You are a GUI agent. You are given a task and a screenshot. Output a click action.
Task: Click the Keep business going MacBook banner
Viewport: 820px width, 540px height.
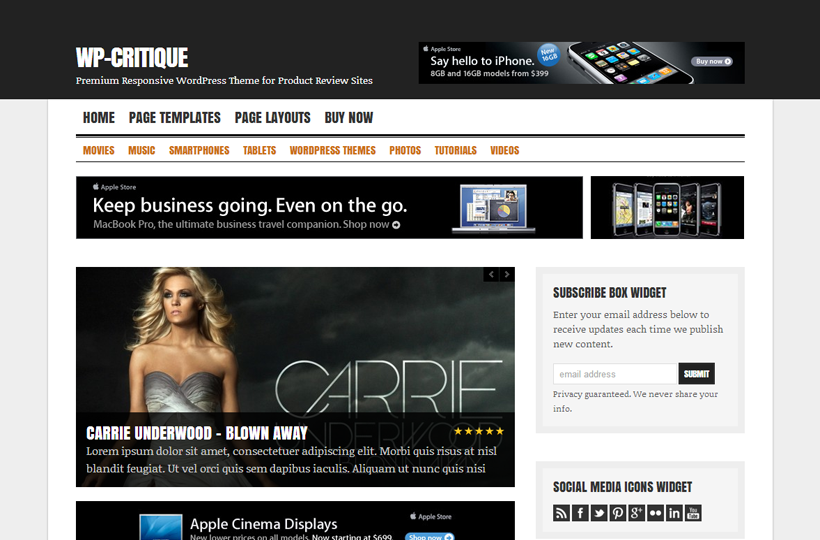[329, 208]
